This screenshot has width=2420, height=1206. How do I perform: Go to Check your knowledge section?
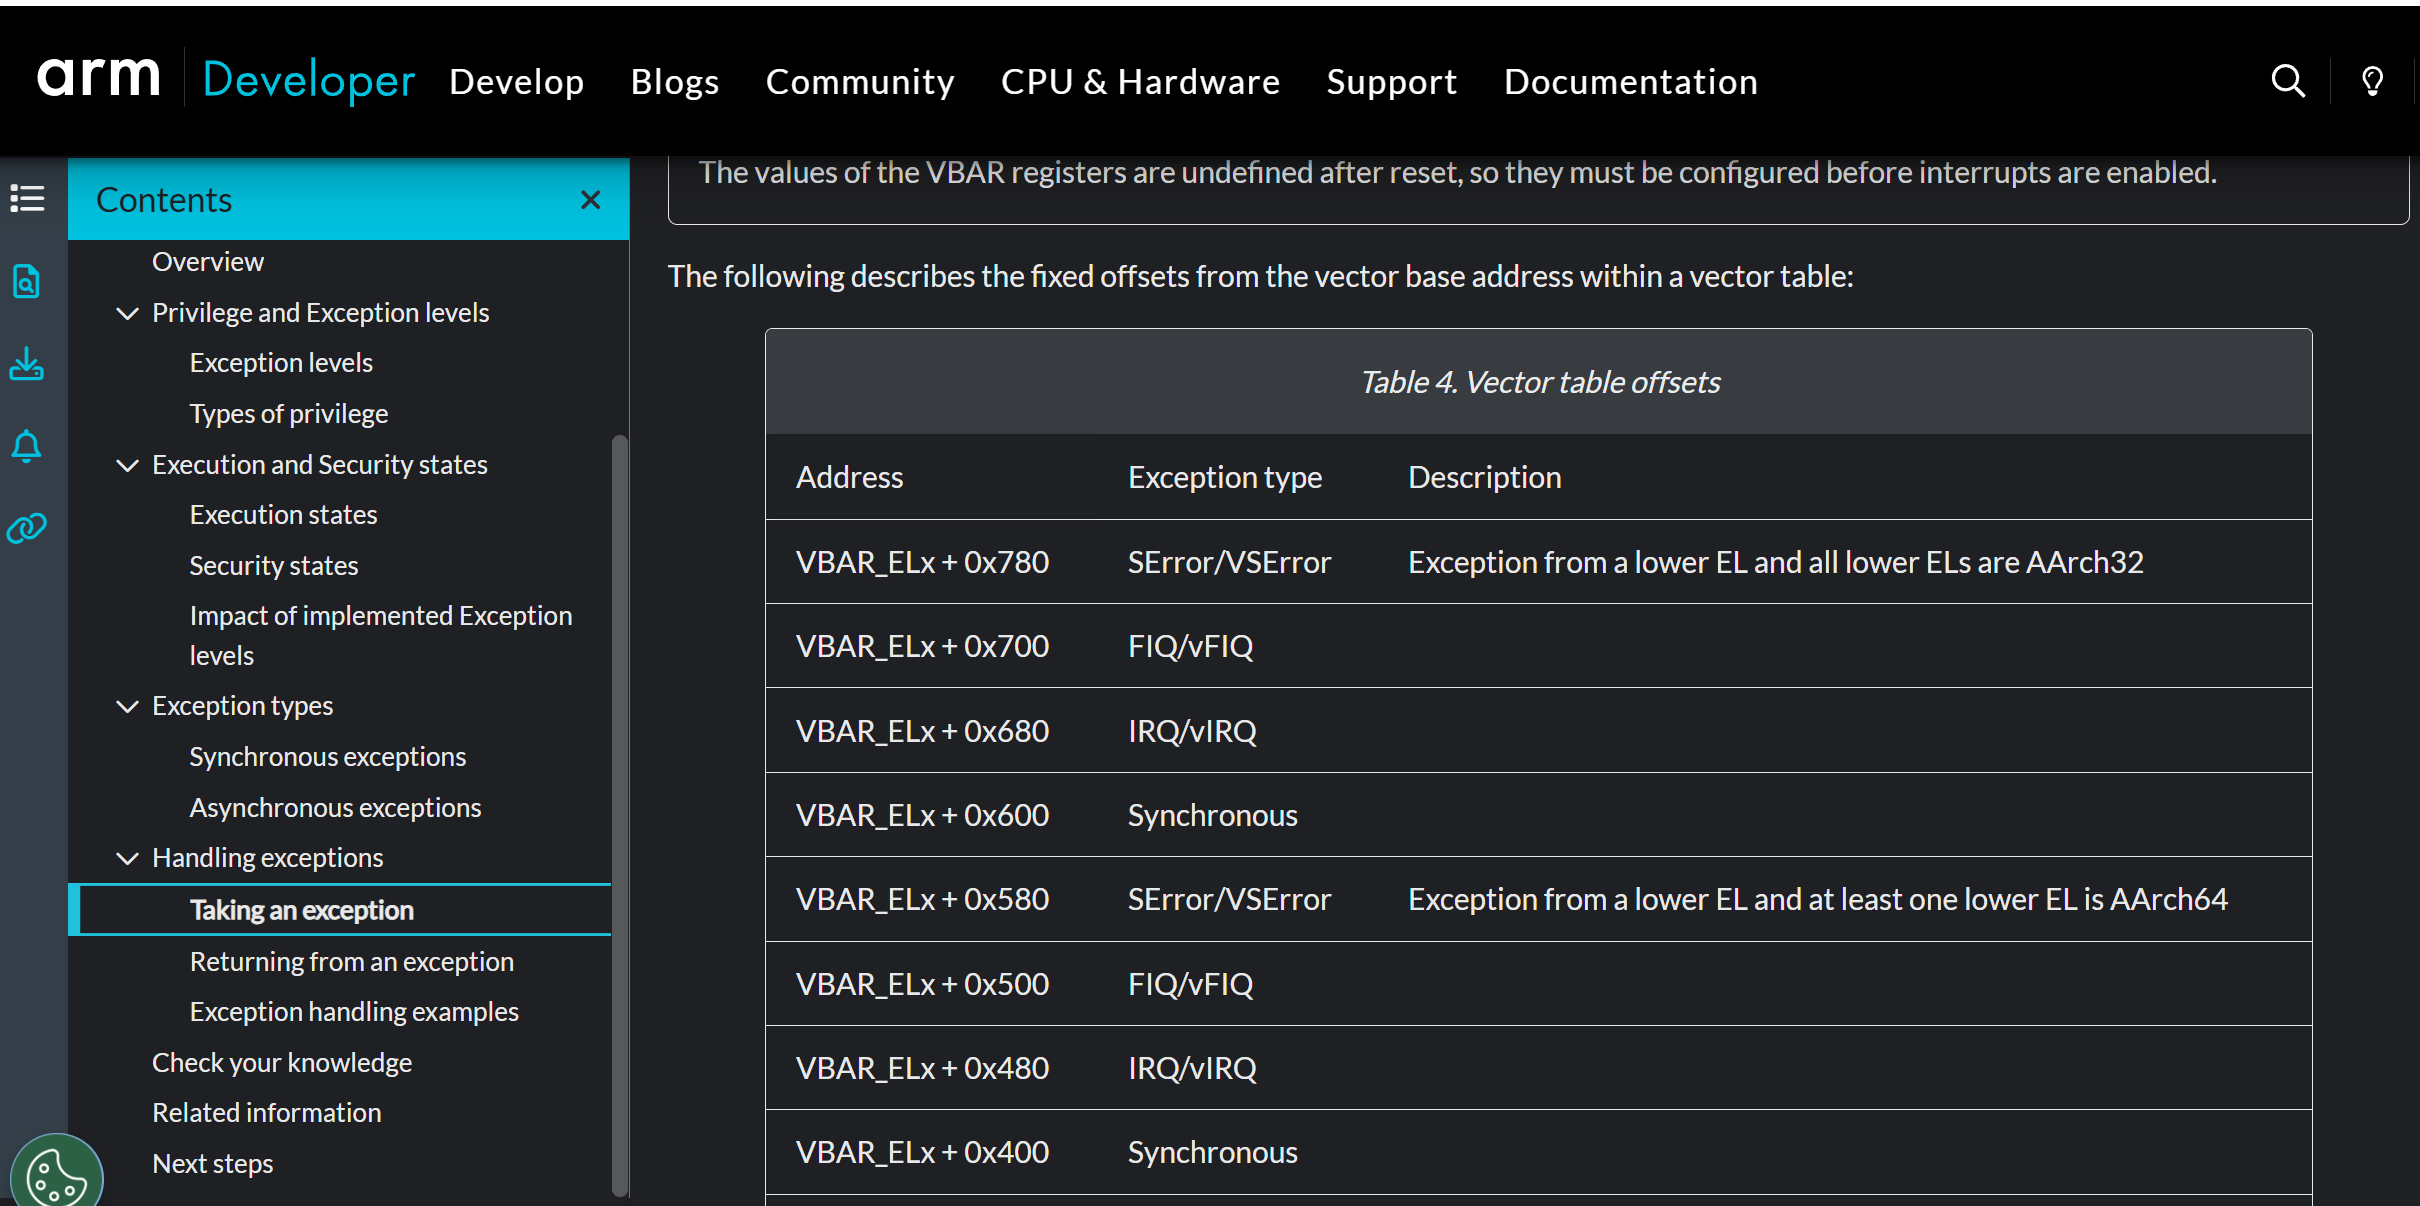click(281, 1063)
